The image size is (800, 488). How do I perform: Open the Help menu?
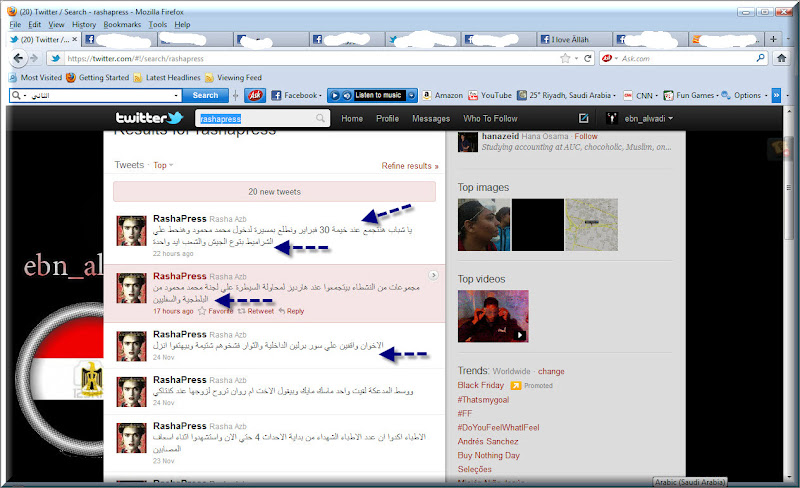[182, 25]
